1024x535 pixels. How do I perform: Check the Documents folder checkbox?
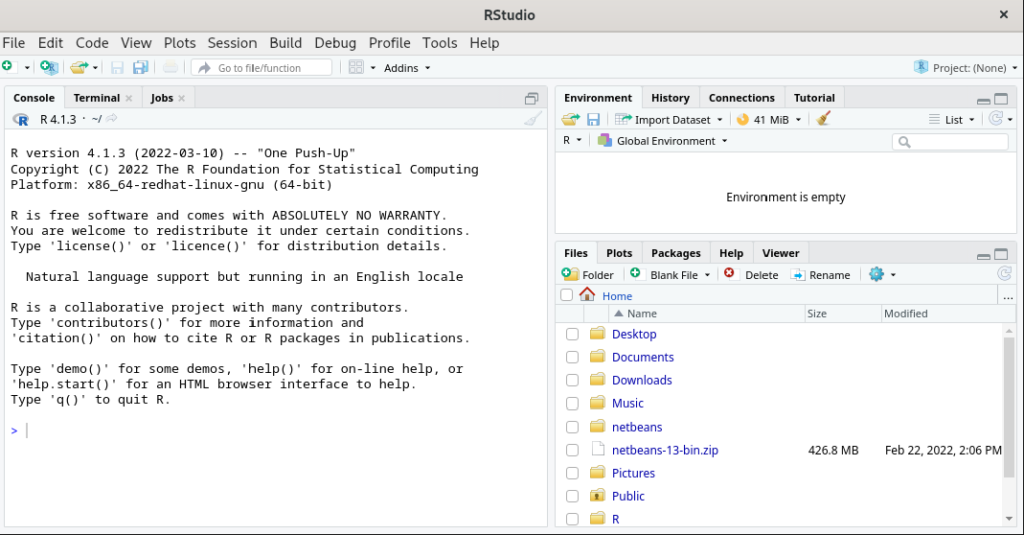click(572, 357)
